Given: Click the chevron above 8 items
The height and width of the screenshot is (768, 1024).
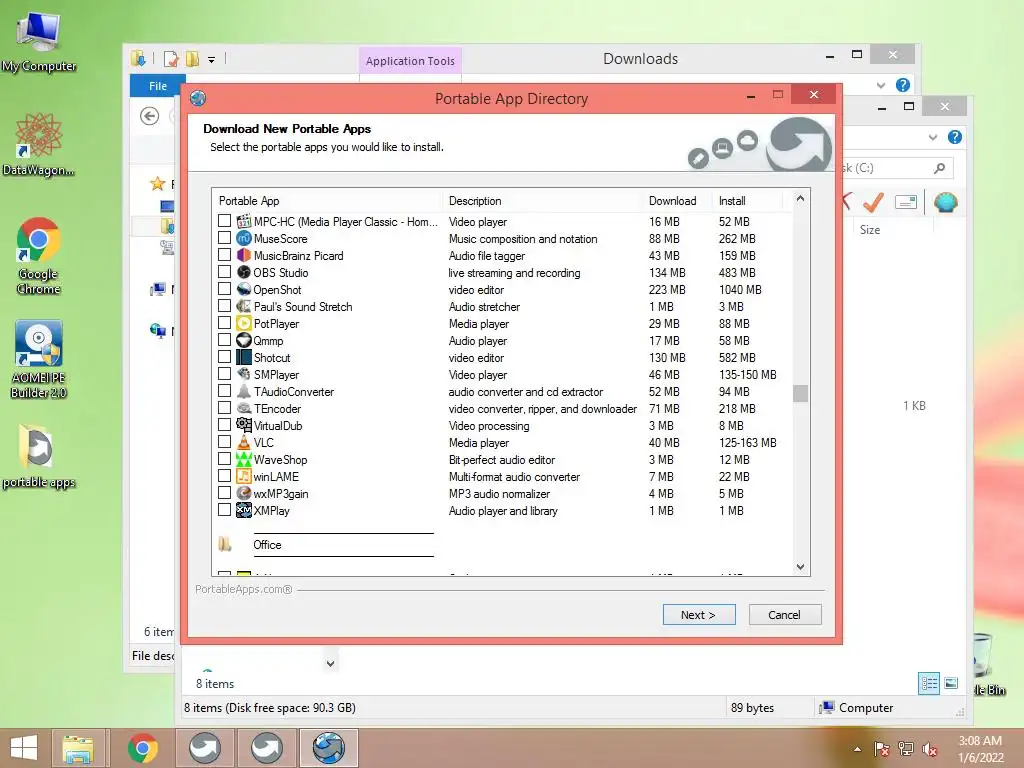Looking at the screenshot, I should coord(330,664).
